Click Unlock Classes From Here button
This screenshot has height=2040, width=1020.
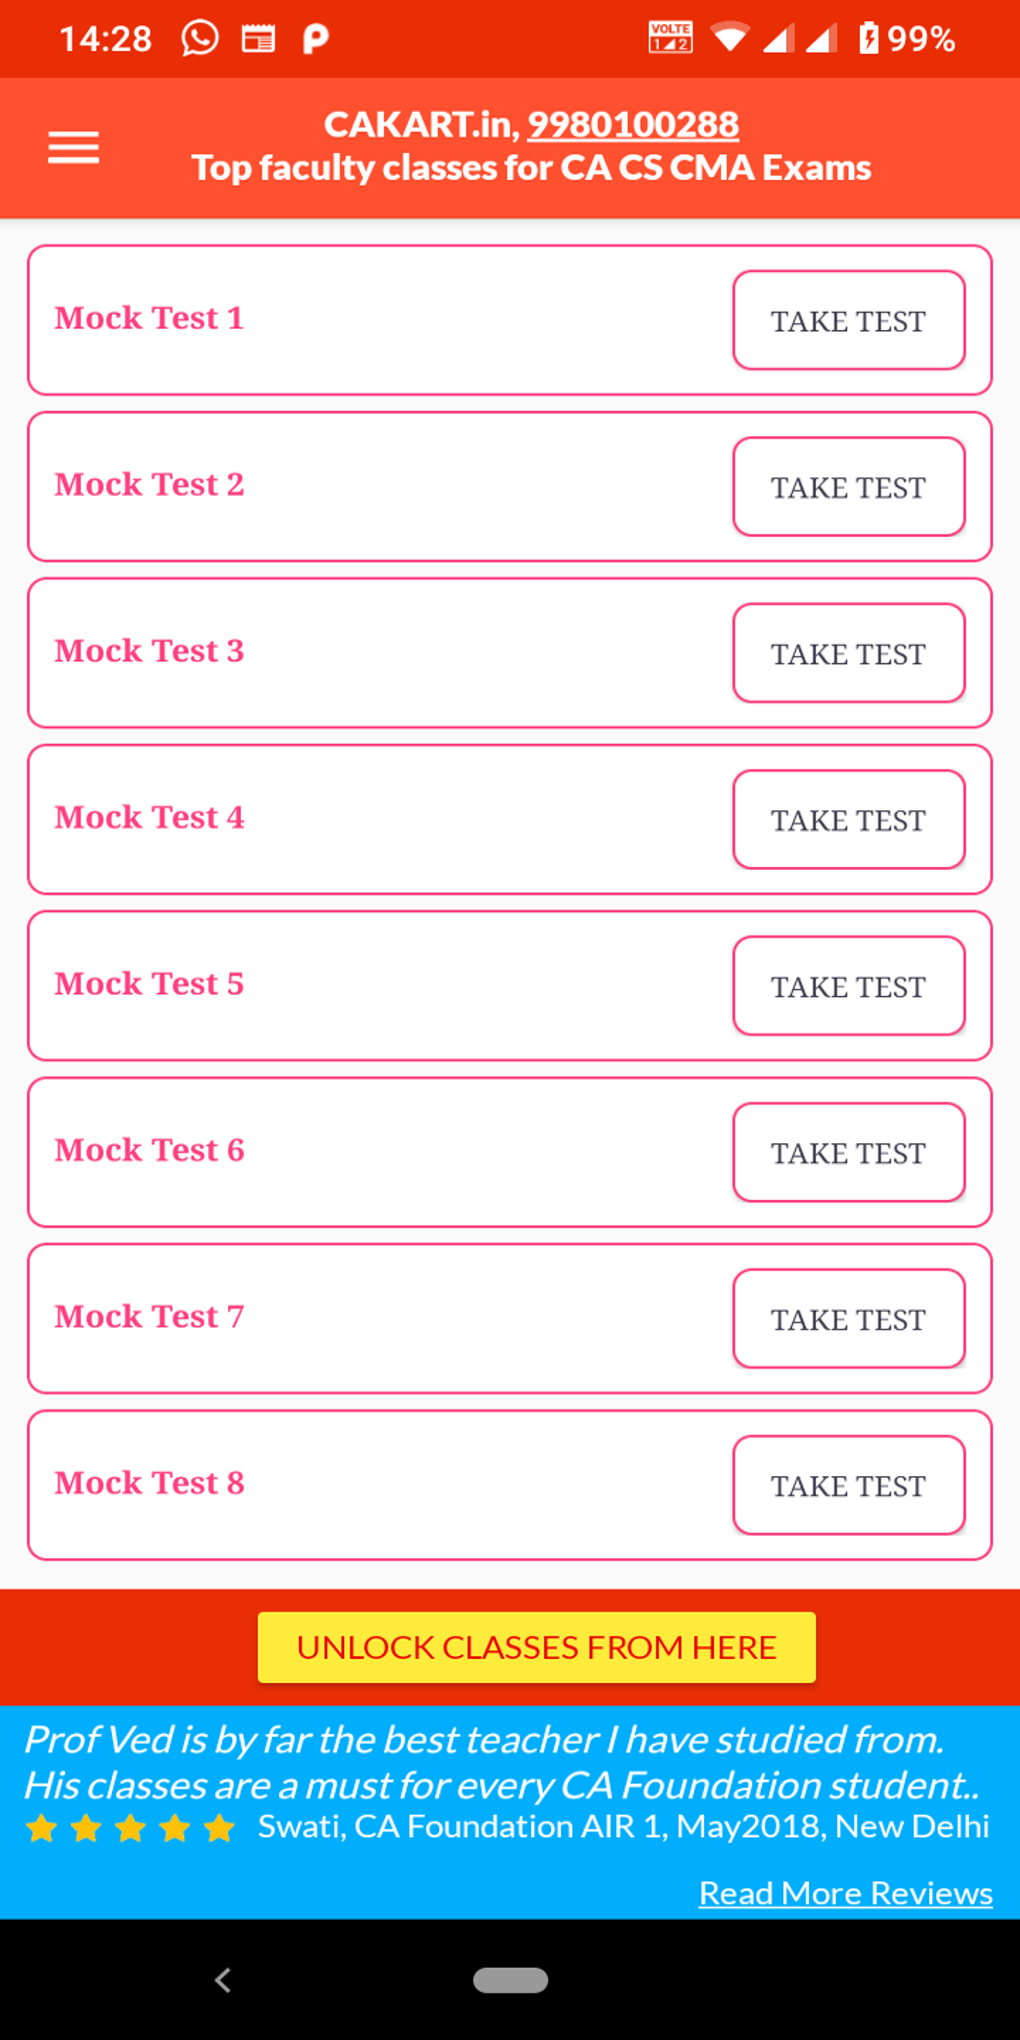click(x=537, y=1647)
